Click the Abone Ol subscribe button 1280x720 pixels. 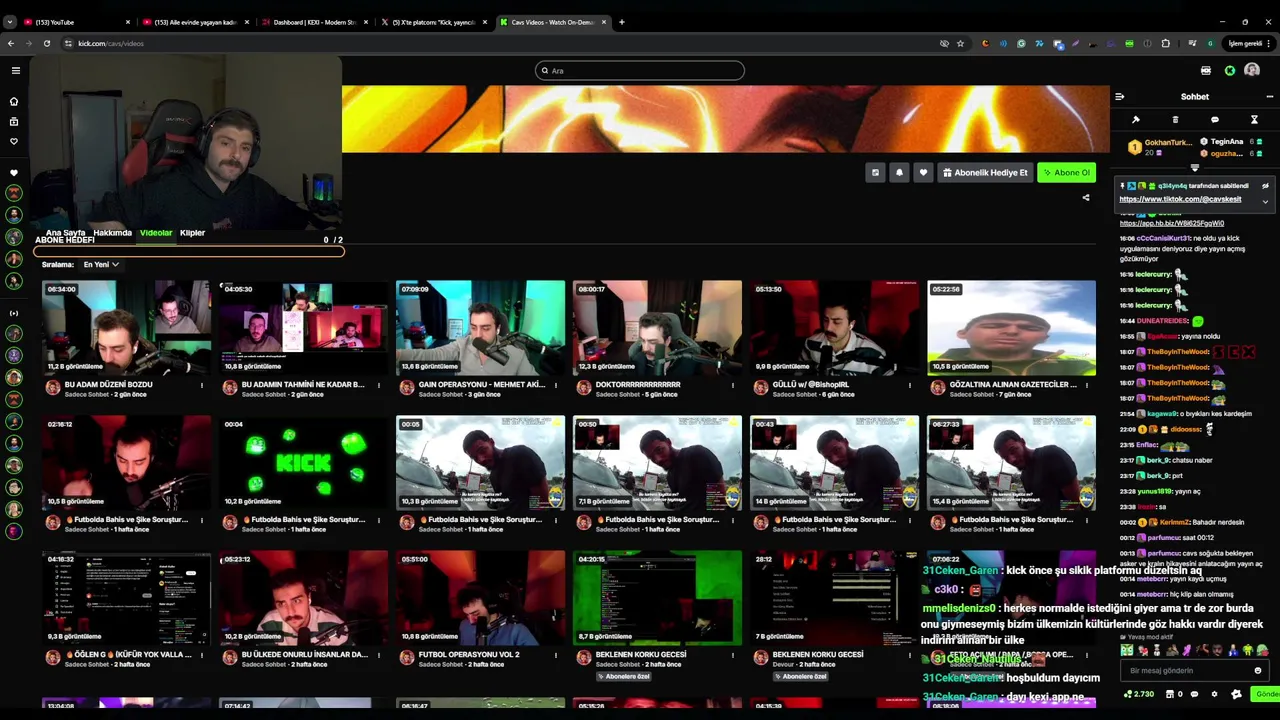click(1066, 172)
